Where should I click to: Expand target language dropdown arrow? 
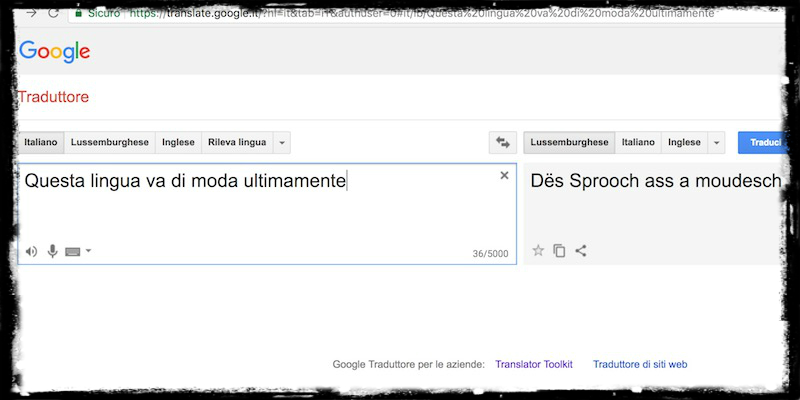[717, 142]
